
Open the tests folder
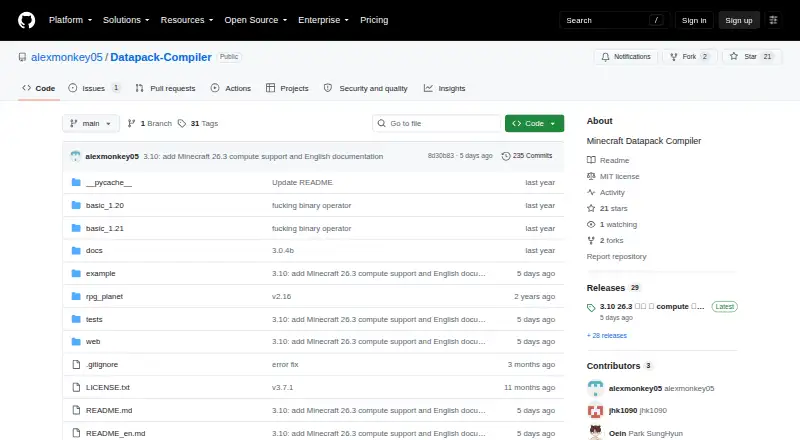(x=94, y=320)
